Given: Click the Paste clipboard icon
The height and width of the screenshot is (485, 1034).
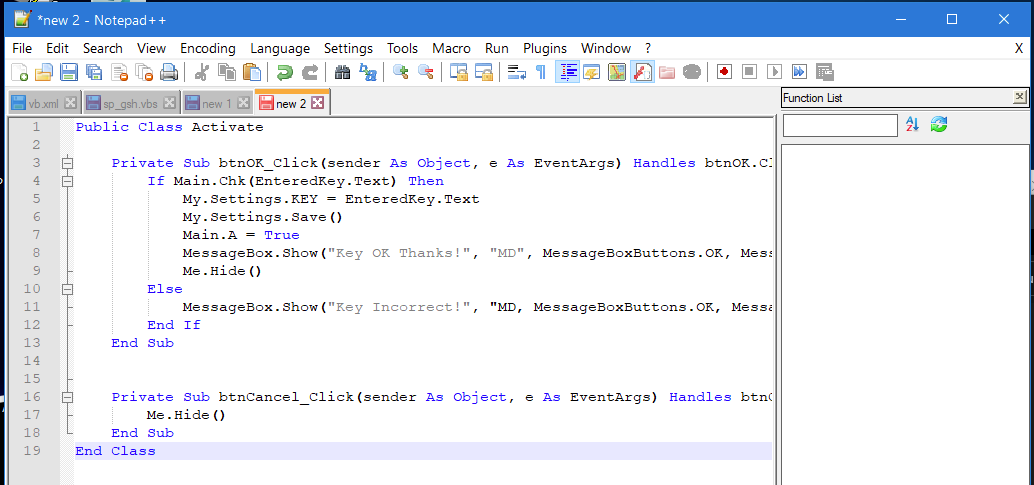Looking at the screenshot, I should [252, 72].
